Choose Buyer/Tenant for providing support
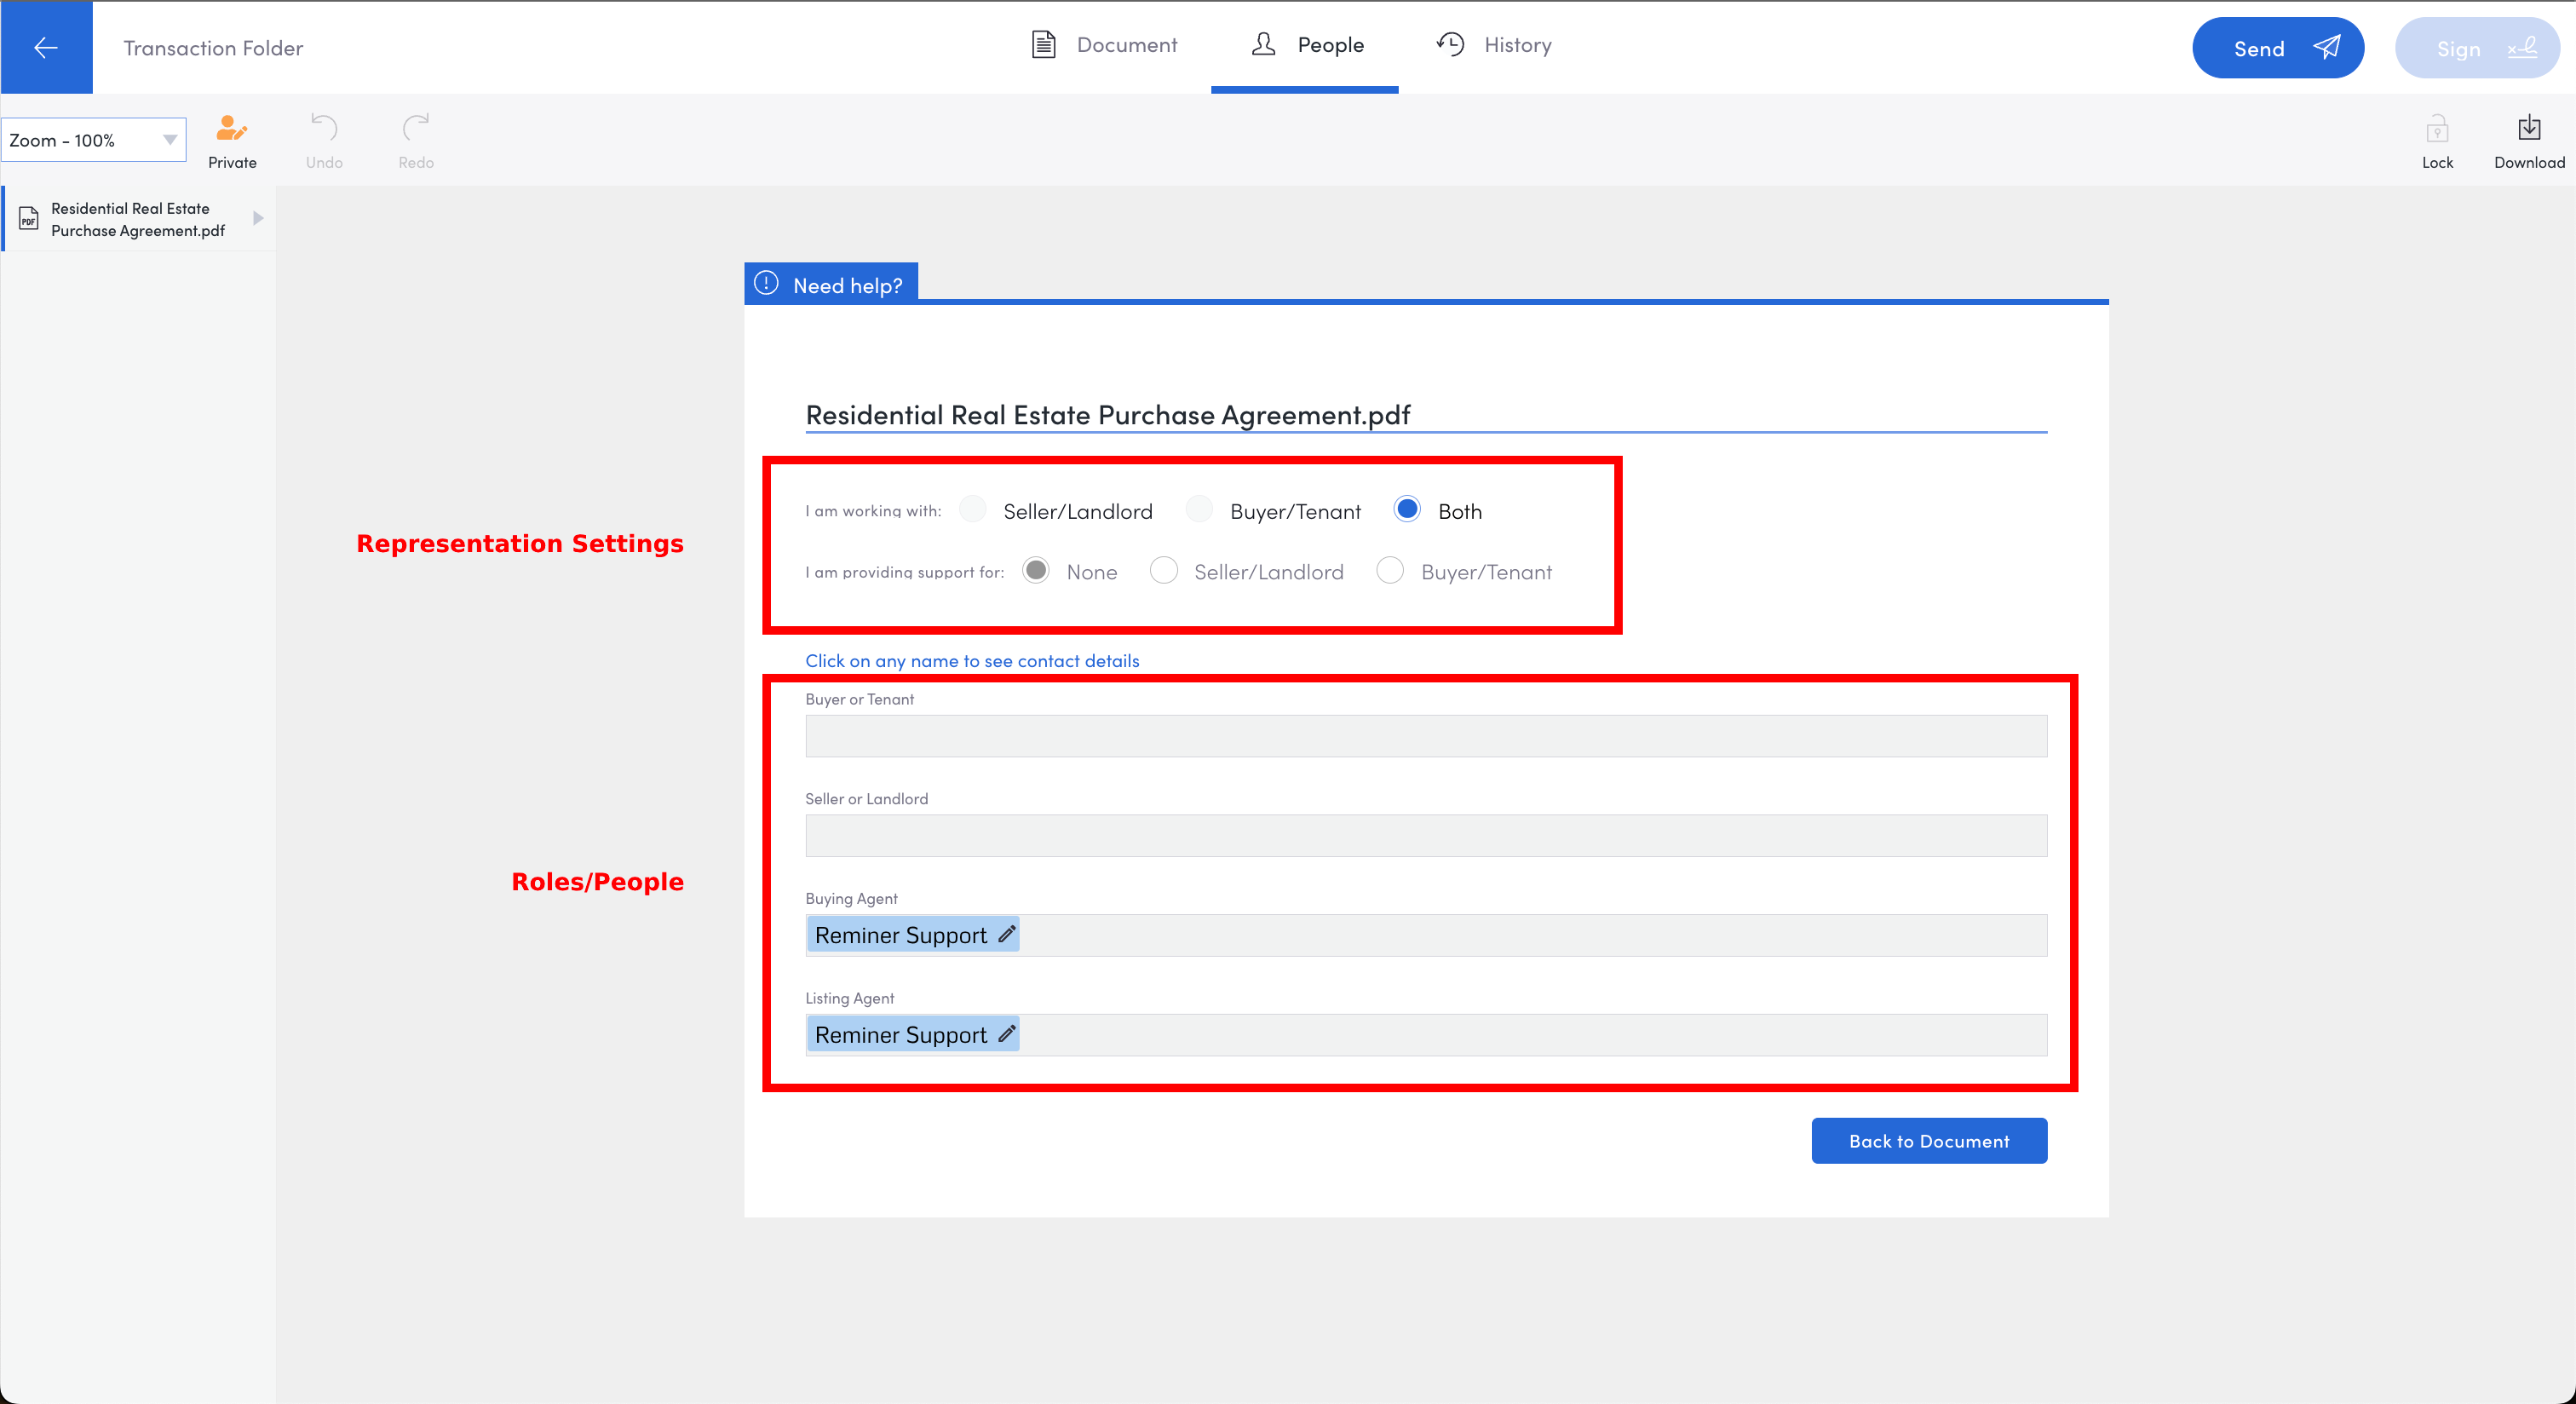Screen dimensions: 2576x1404 [x=1390, y=571]
